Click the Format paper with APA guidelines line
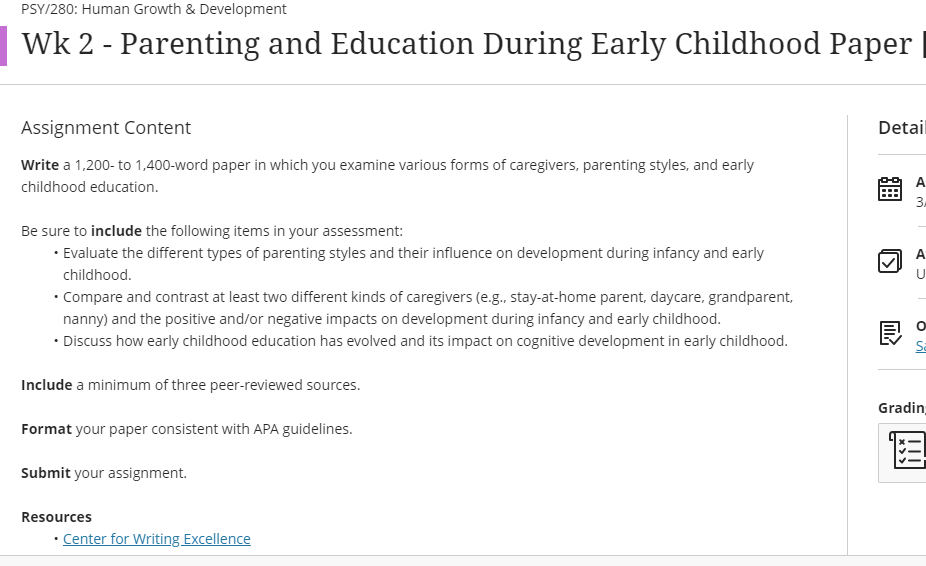Screen dimensions: 926x566 tap(186, 429)
